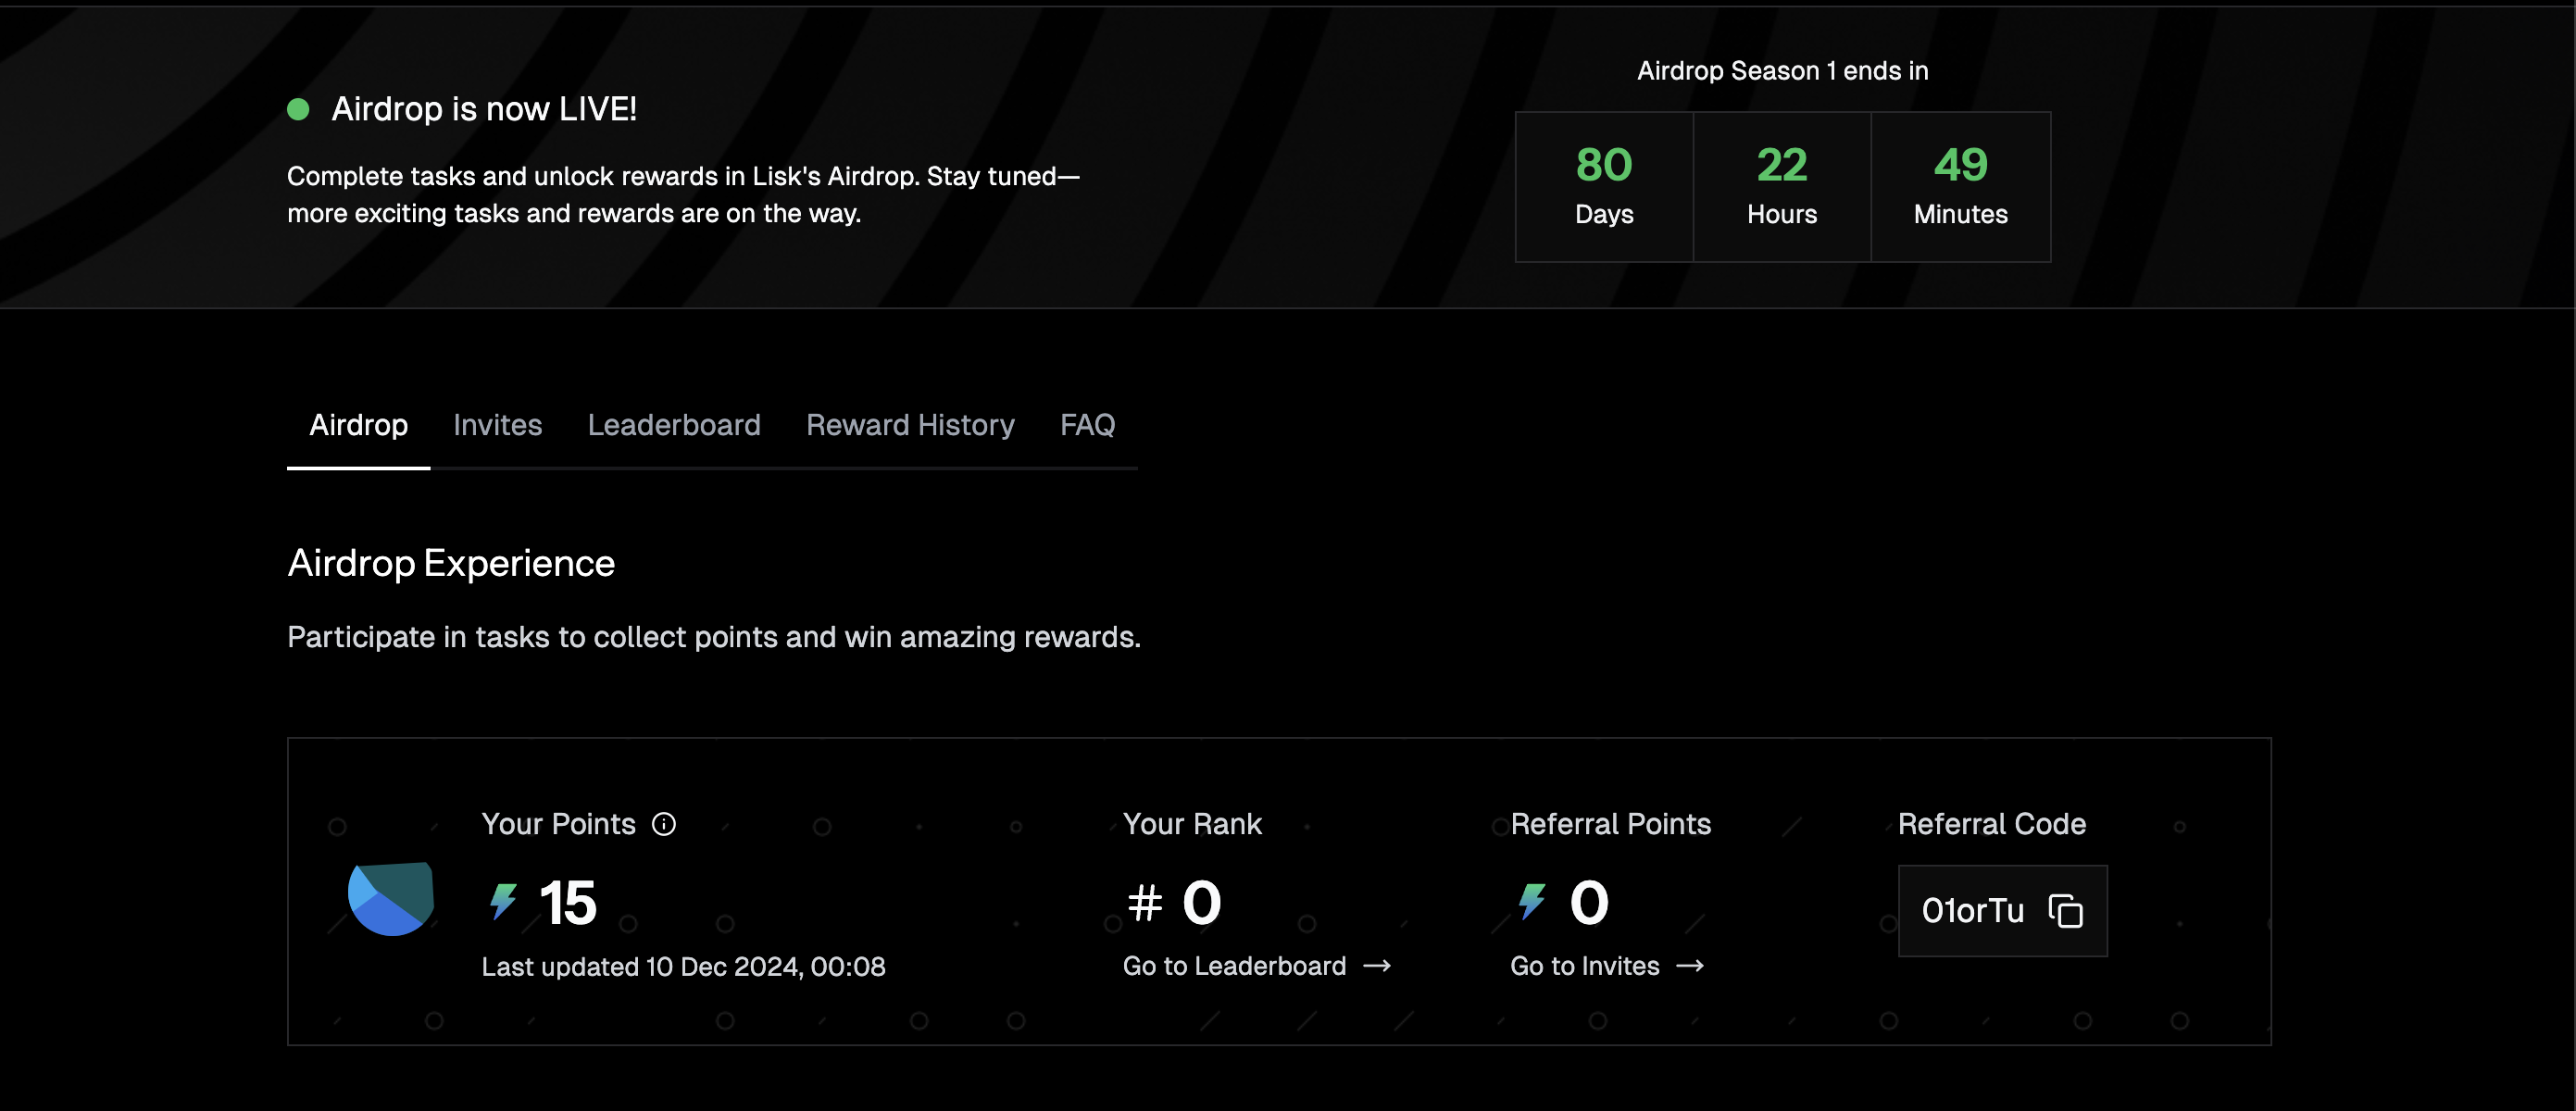Click the green live status dot
Image resolution: width=2576 pixels, height=1111 pixels.
298,109
